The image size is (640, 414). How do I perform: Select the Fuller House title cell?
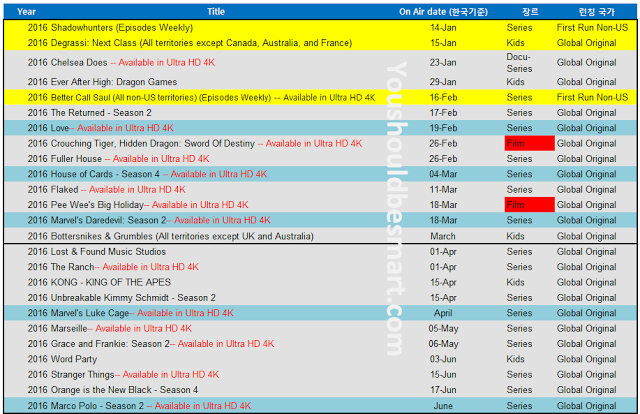(x=130, y=159)
